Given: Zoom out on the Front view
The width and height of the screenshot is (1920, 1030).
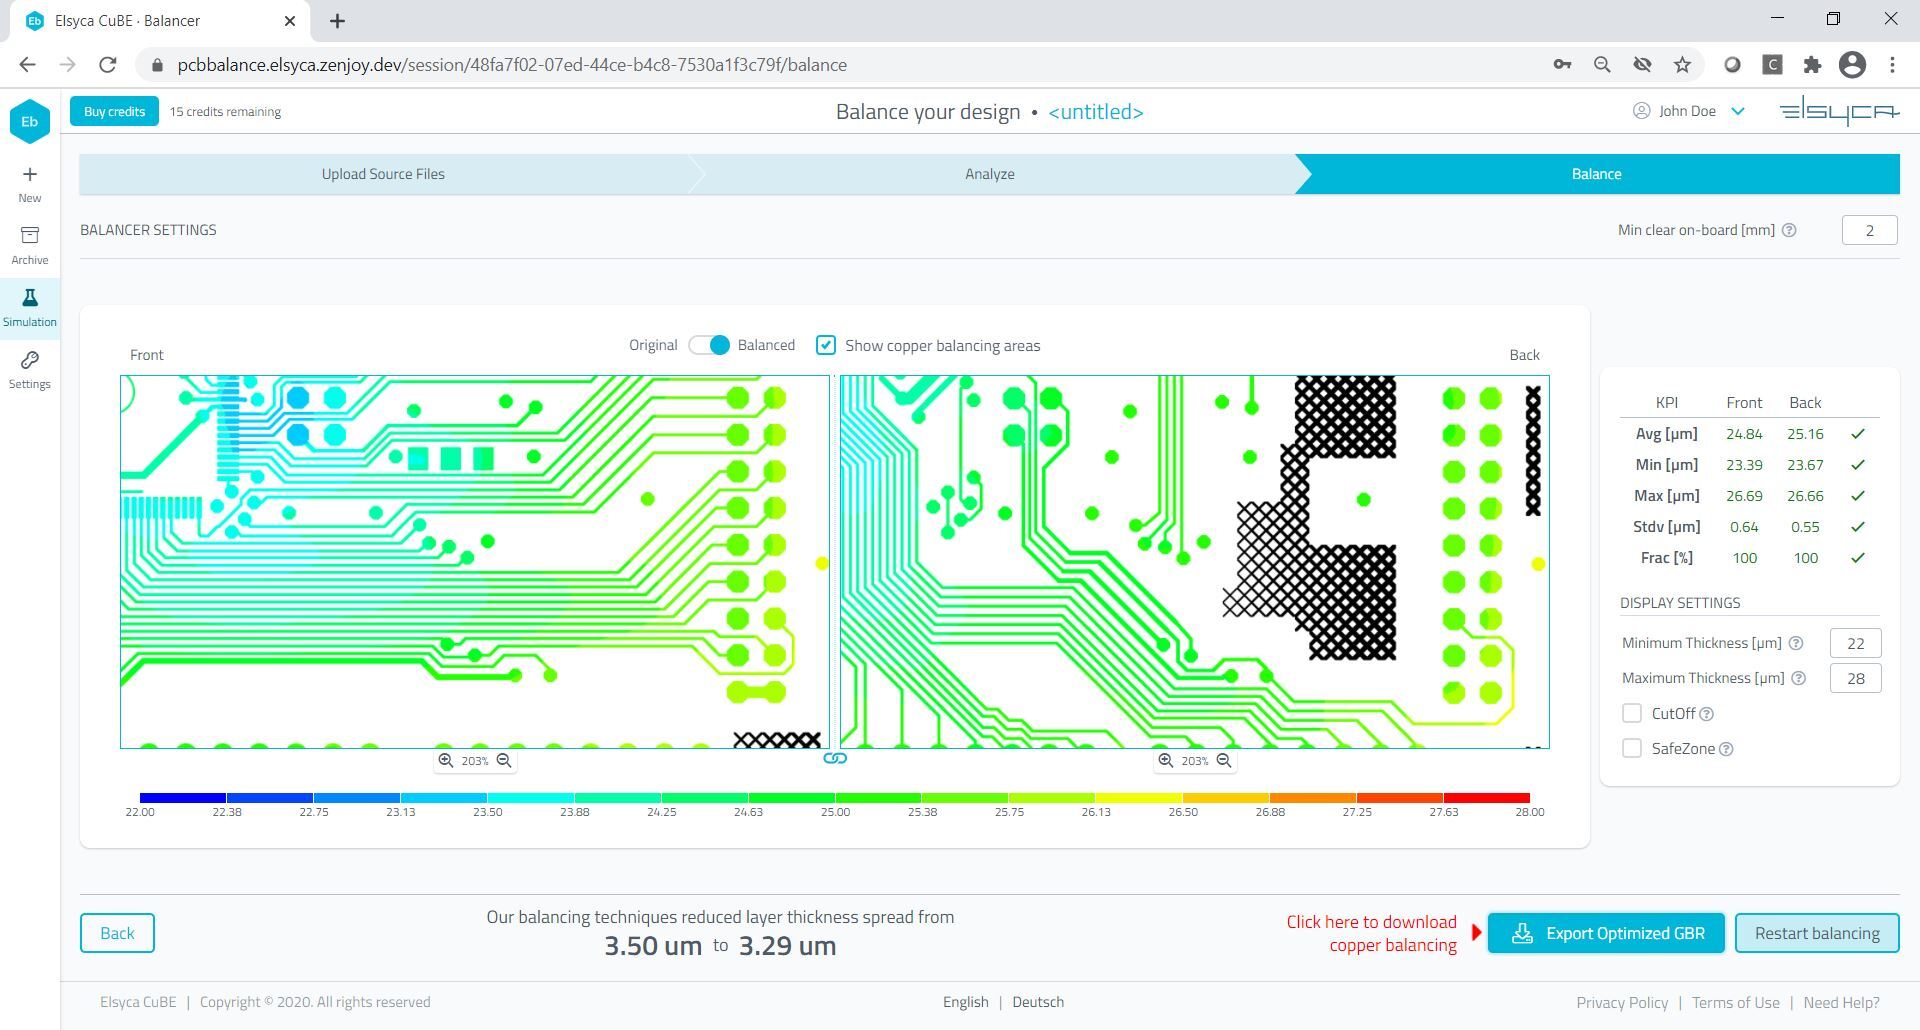Looking at the screenshot, I should pyautogui.click(x=504, y=761).
